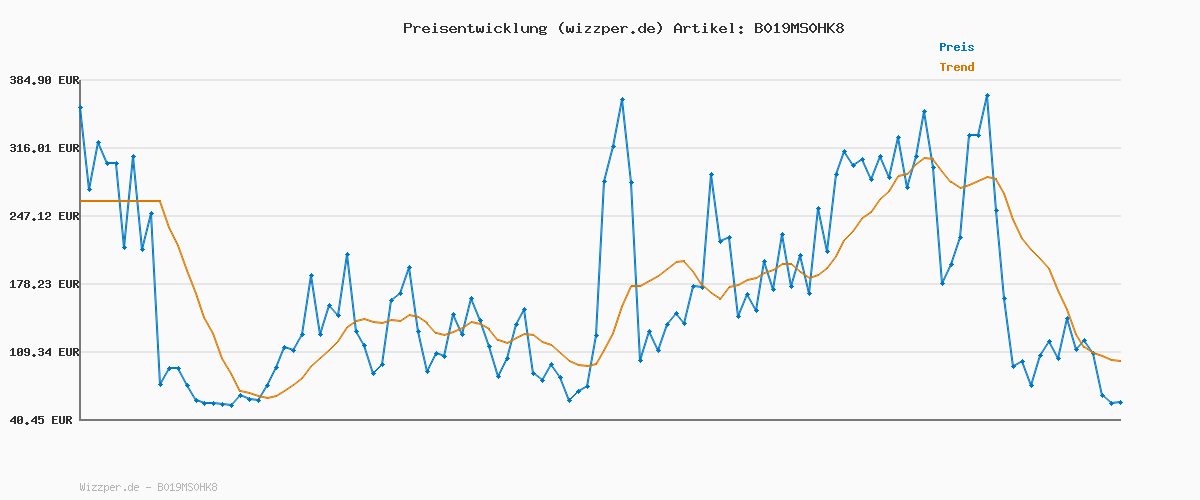Click the highest point of the orange trend line
Viewport: 1200px width, 500px height.
tap(926, 157)
